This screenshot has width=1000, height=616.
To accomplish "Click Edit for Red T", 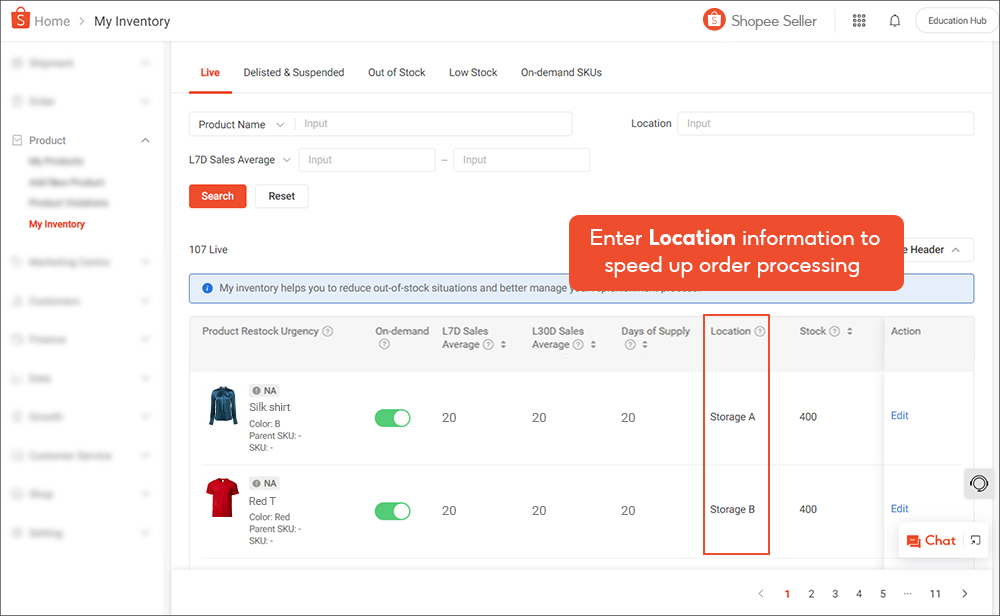I will 899,508.
